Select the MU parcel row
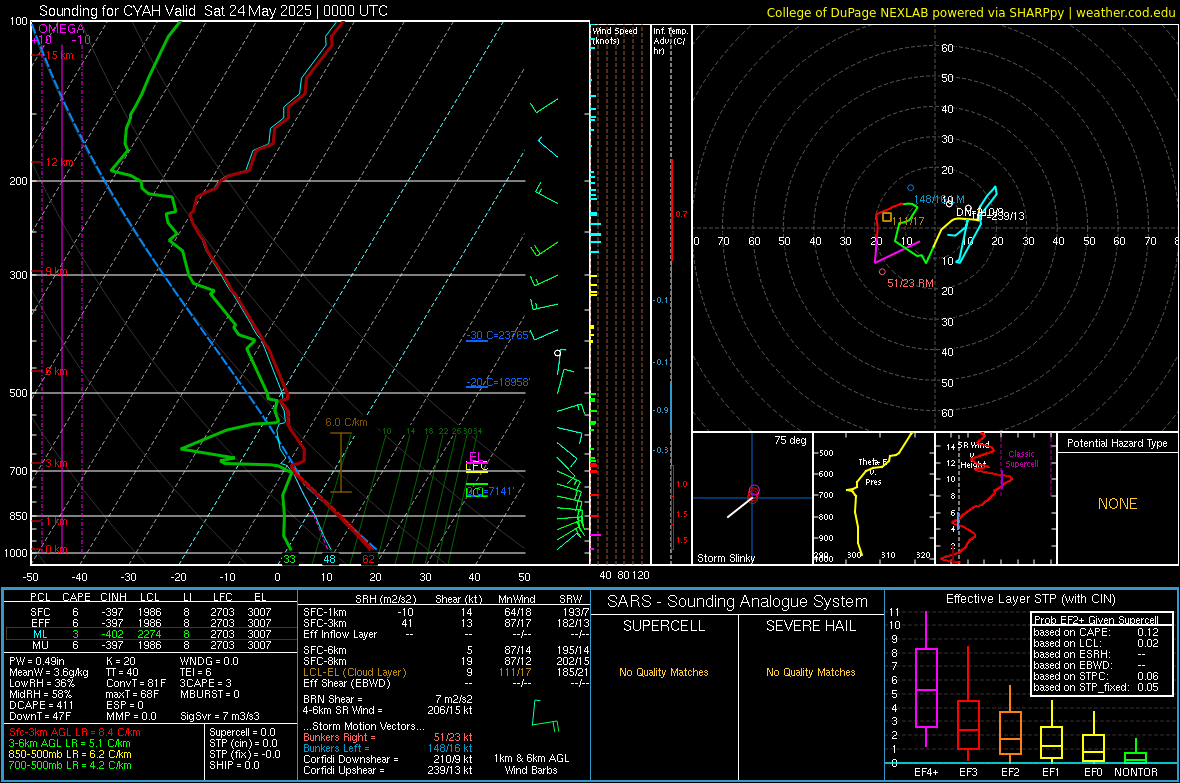 pos(149,645)
